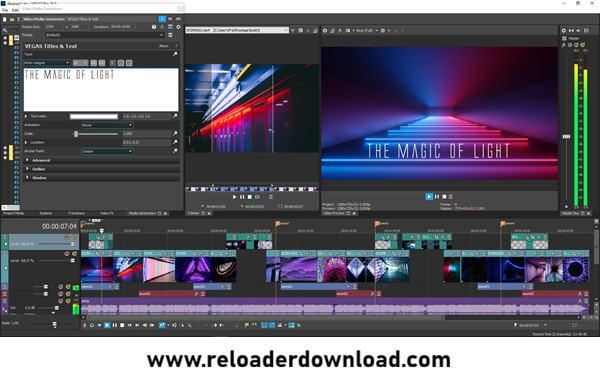Play the clip in the Trimmer
The width and height of the screenshot is (600, 381).
coord(234,197)
